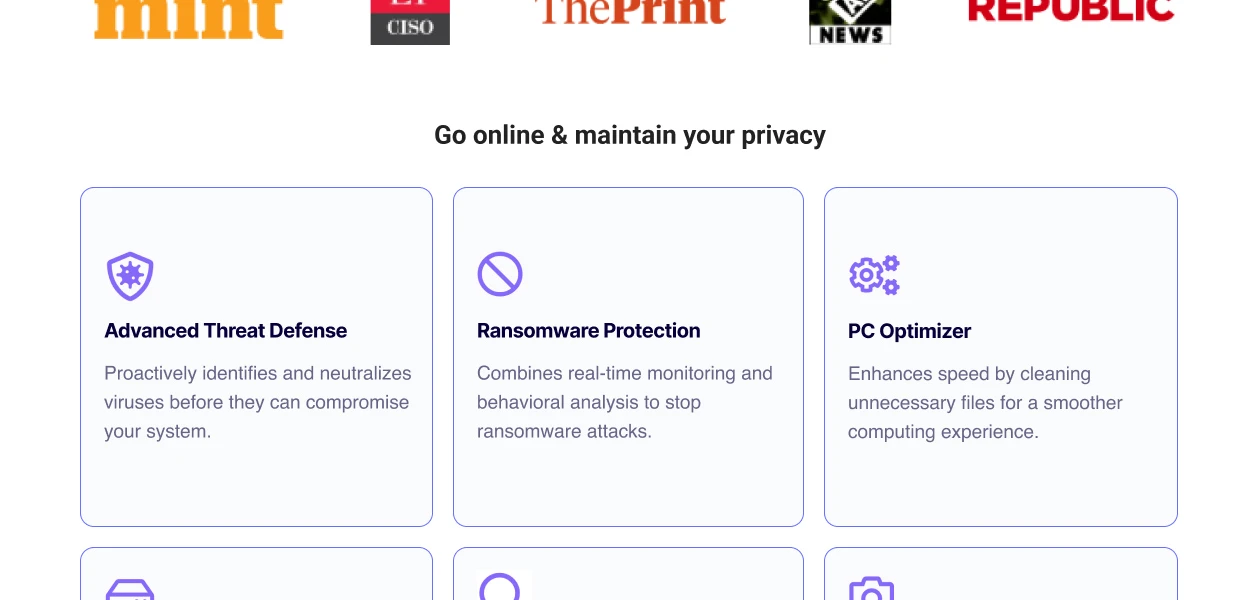This screenshot has width=1260, height=600.
Task: Click the Advanced Threat Defense shield icon
Action: [130, 276]
